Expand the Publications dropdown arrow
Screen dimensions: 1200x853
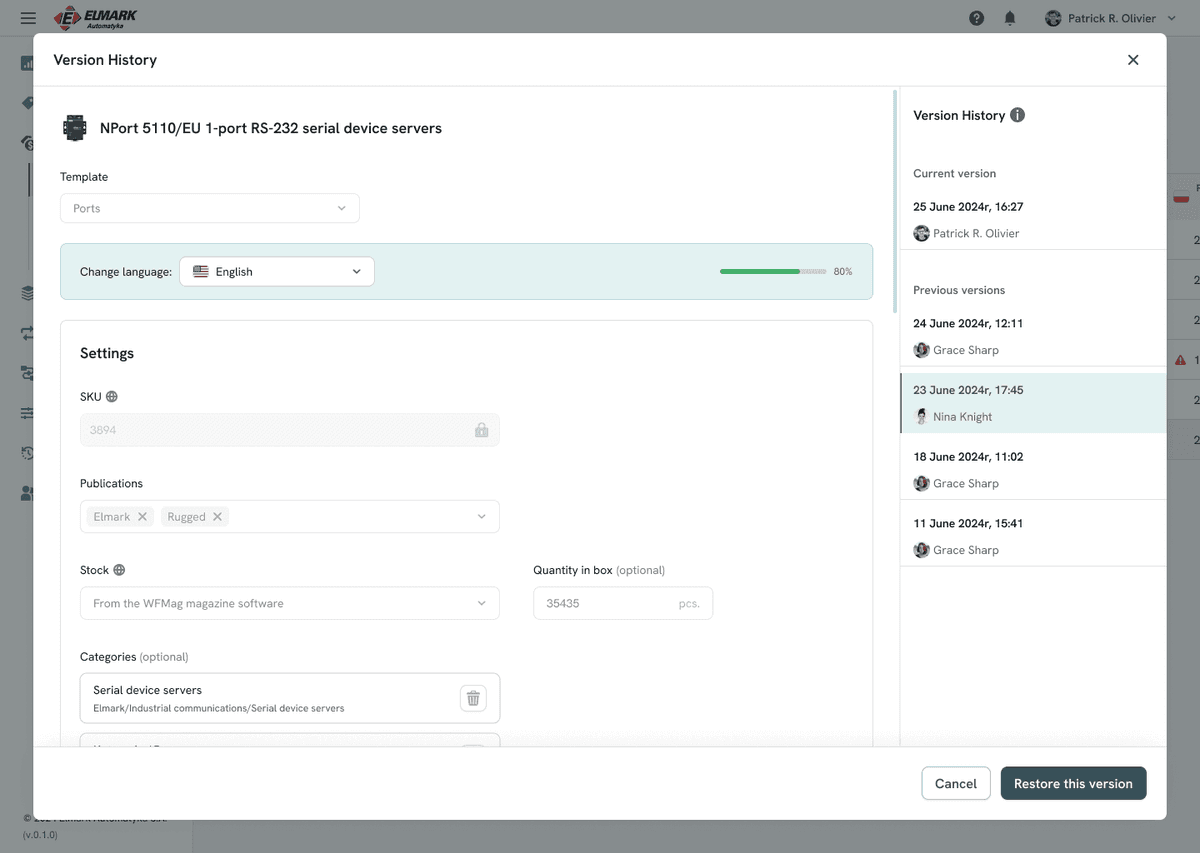pyautogui.click(x=481, y=517)
